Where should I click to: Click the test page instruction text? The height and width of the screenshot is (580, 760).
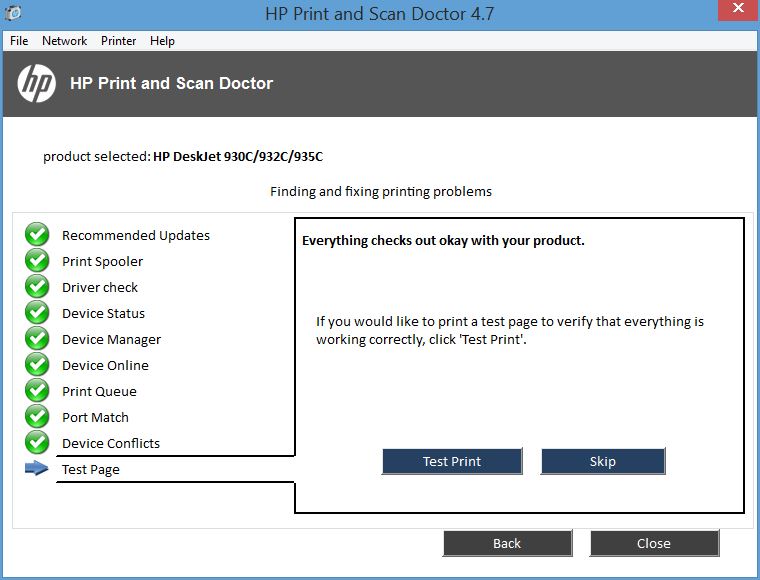[510, 330]
